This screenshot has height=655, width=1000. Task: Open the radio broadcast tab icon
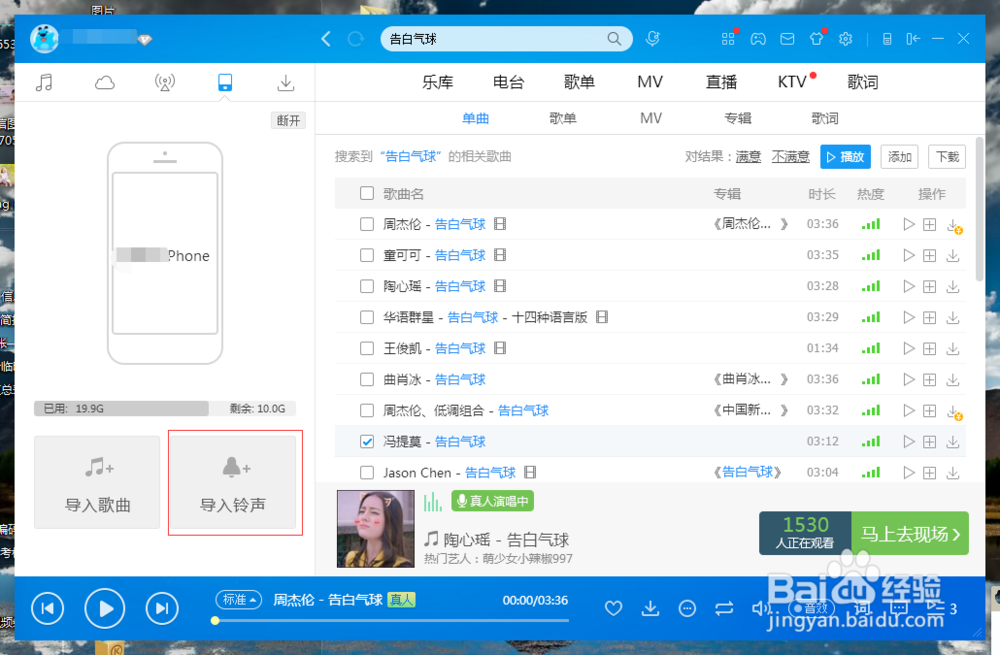(165, 82)
